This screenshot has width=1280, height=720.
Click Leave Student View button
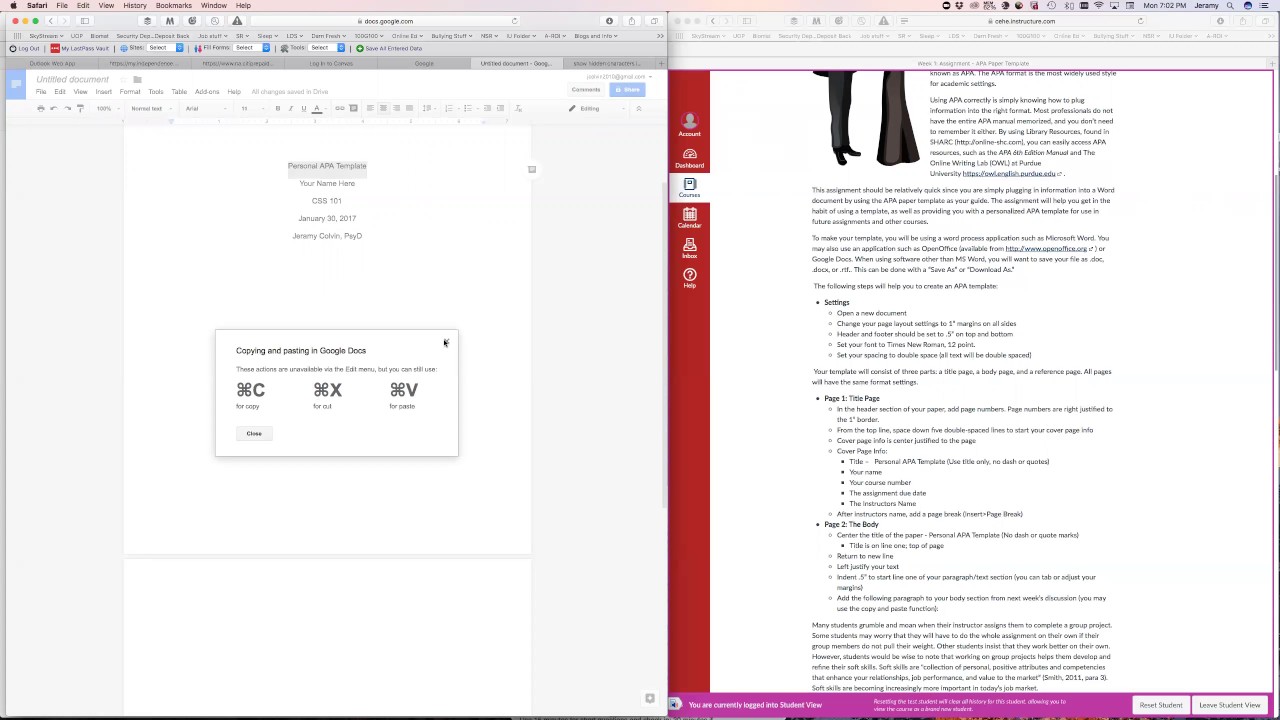pyautogui.click(x=1230, y=705)
